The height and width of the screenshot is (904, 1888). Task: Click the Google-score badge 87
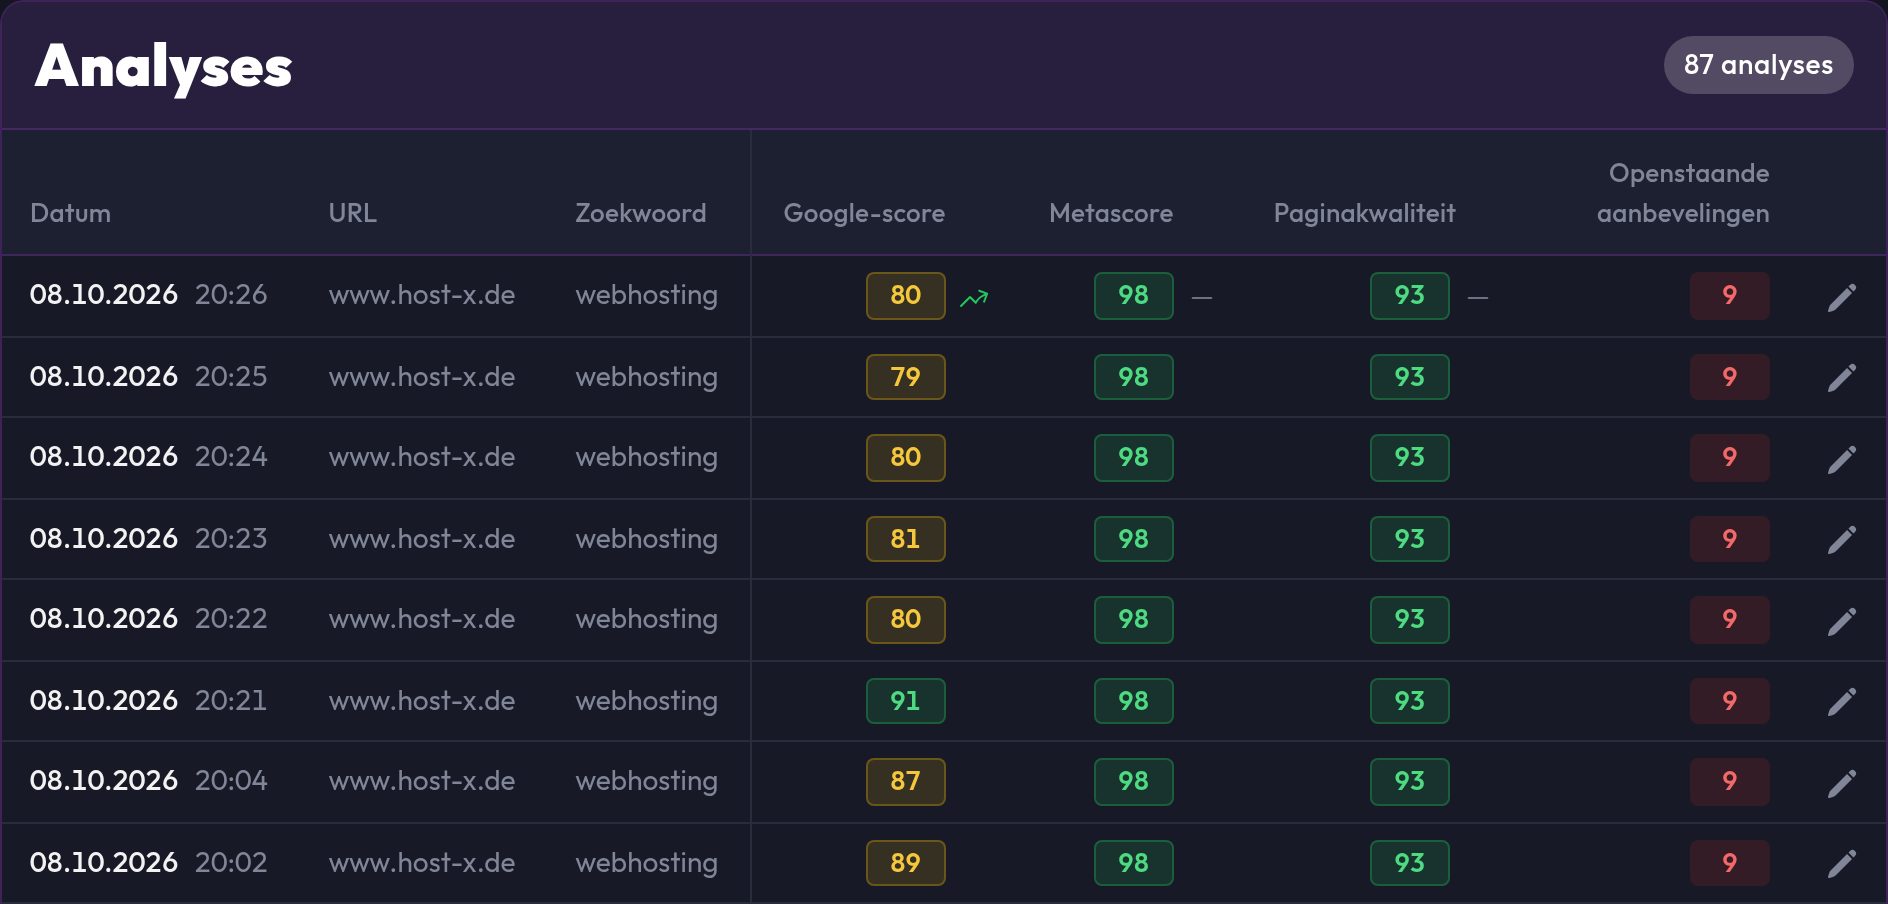pyautogui.click(x=906, y=781)
